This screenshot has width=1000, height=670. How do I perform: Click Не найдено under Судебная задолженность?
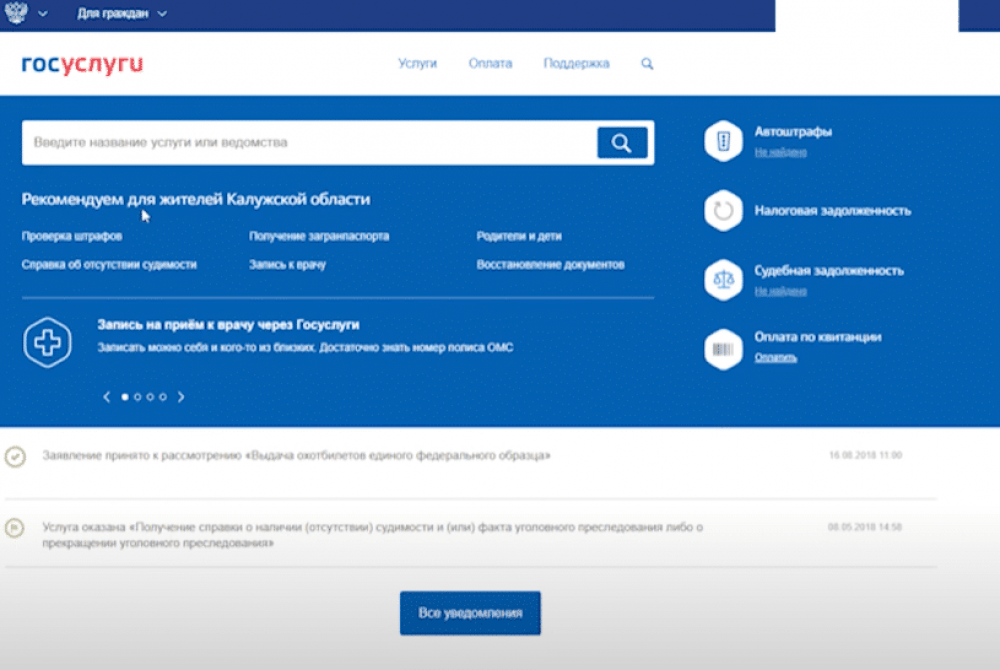tap(781, 291)
